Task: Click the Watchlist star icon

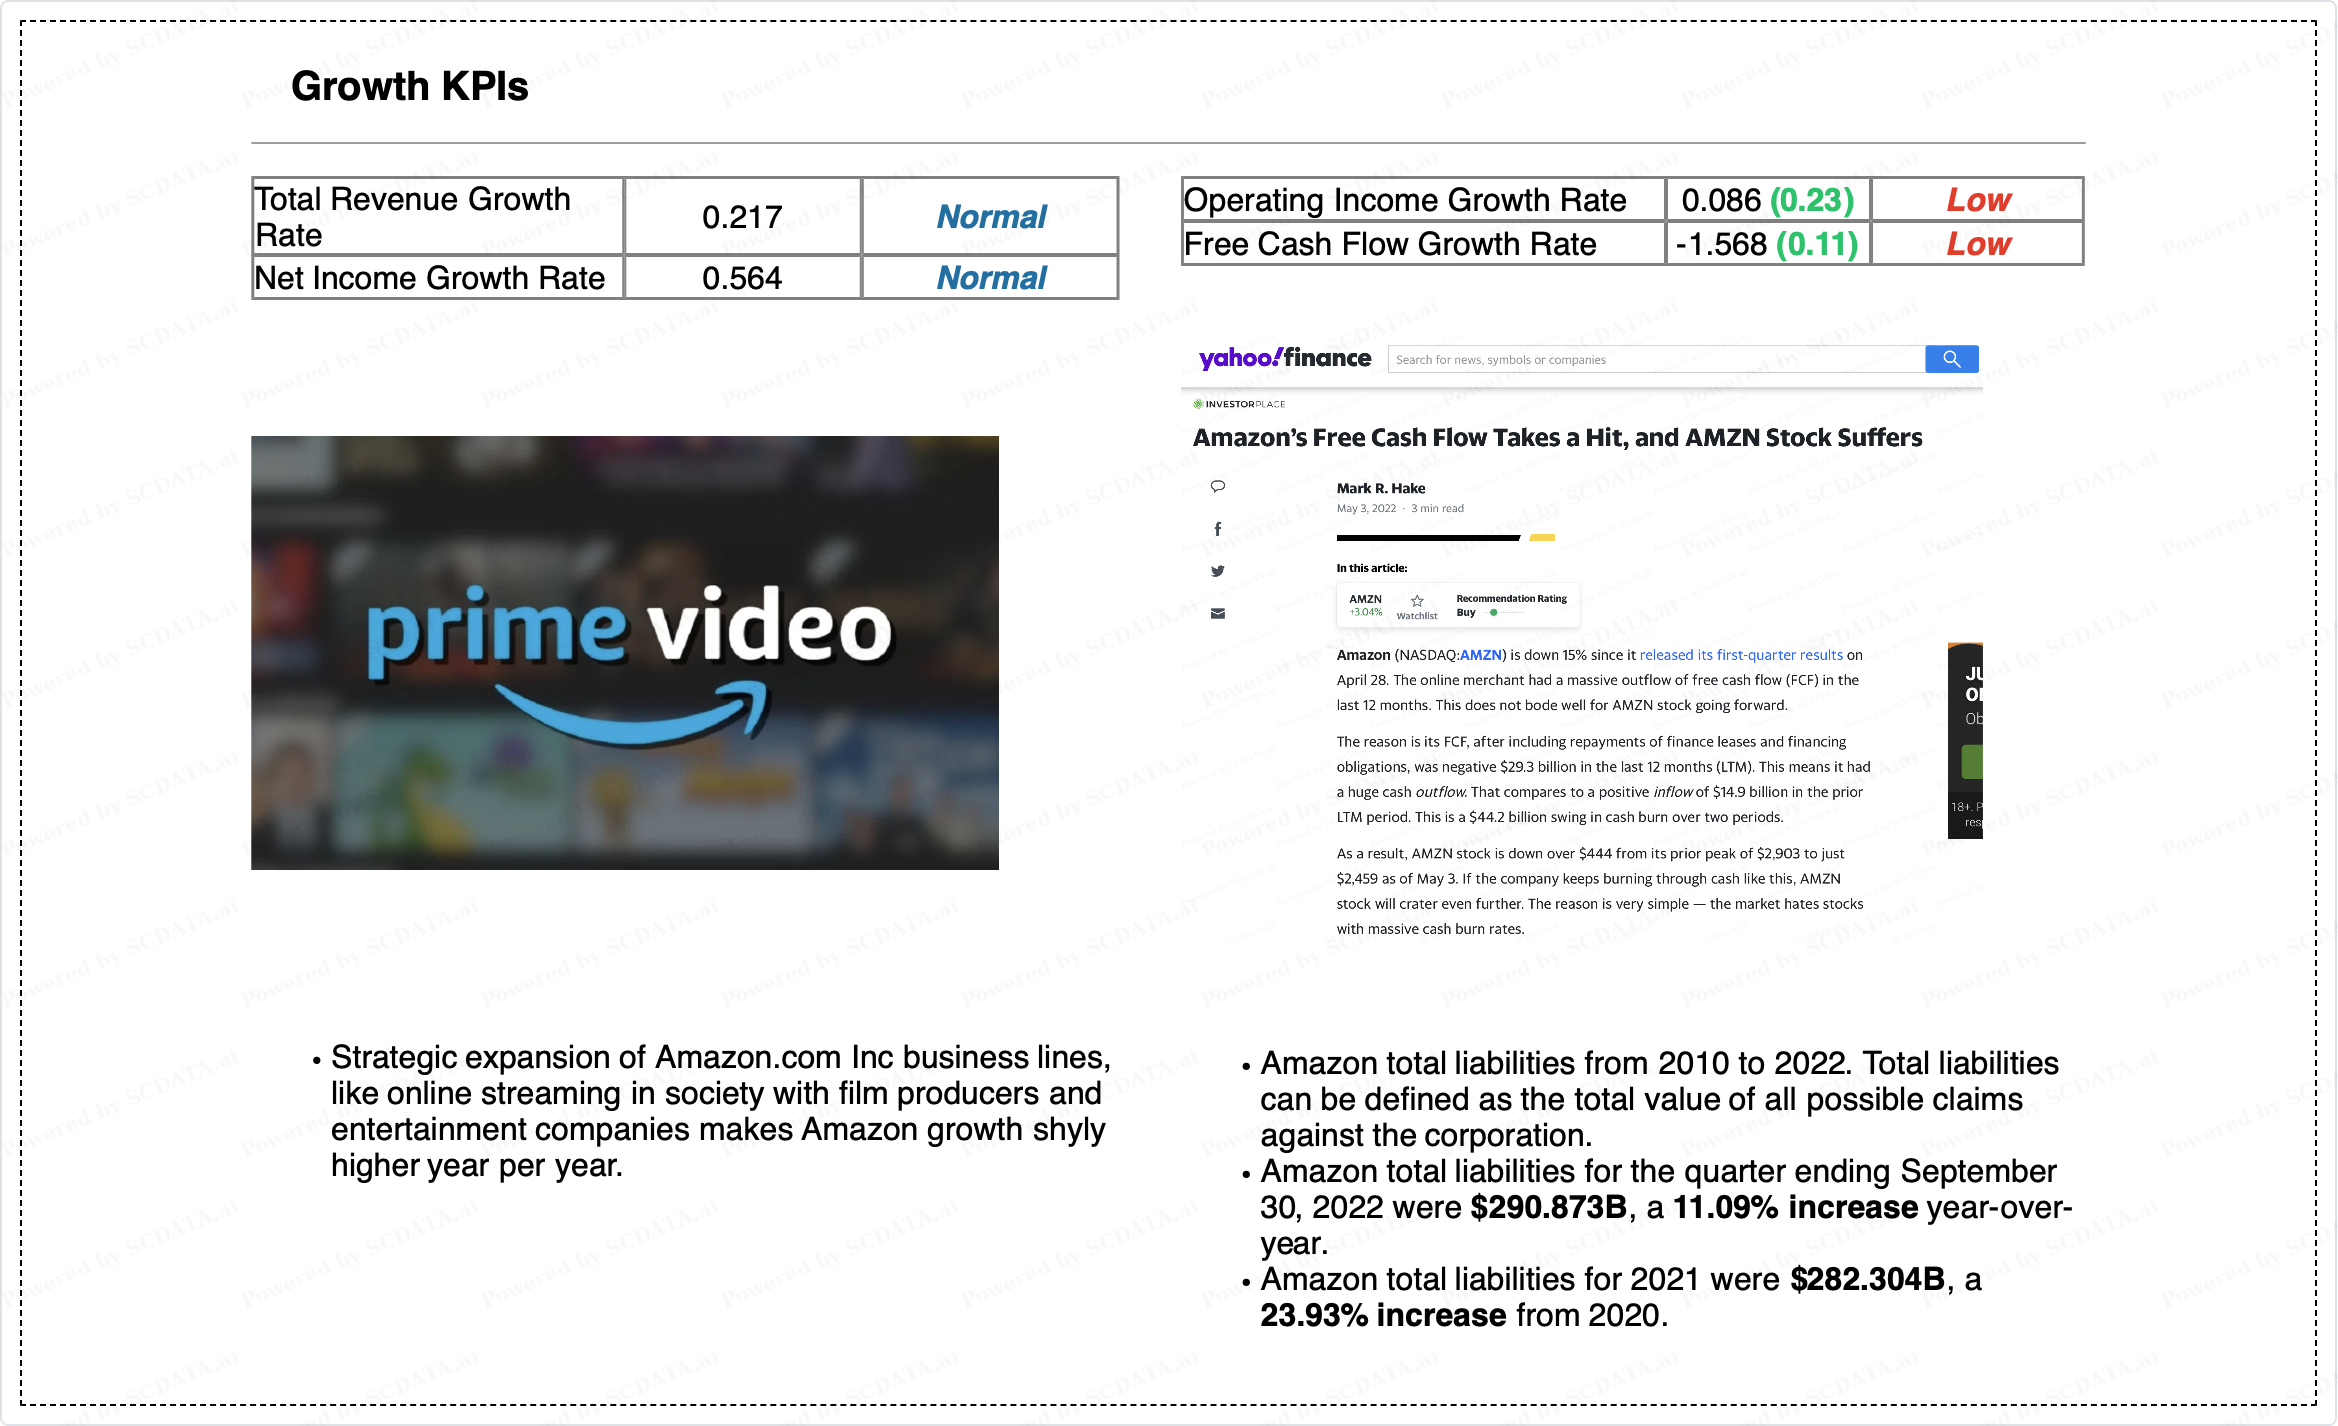Action: tap(1417, 602)
